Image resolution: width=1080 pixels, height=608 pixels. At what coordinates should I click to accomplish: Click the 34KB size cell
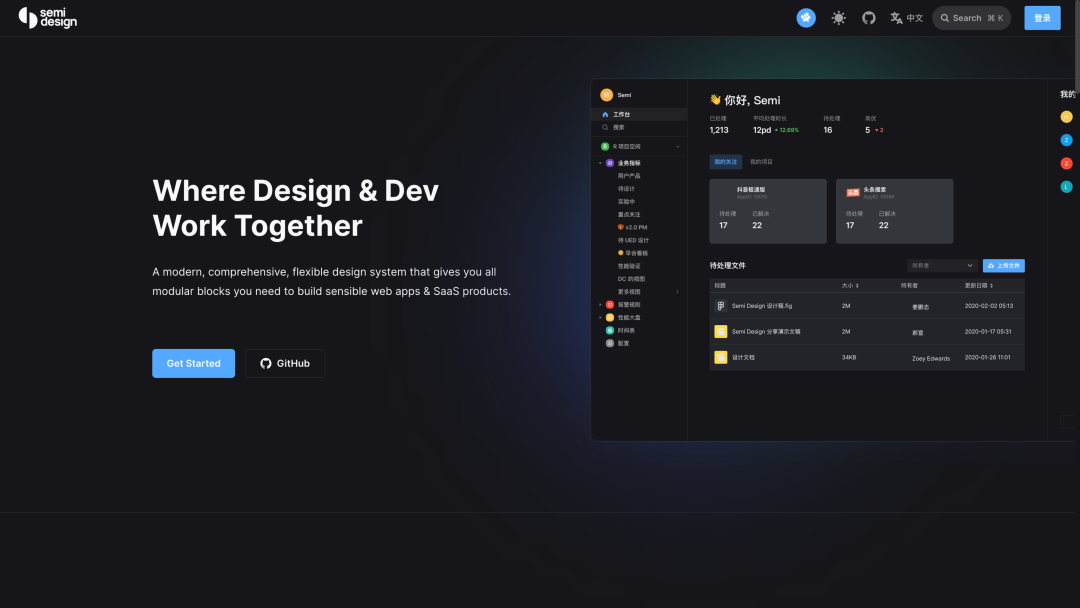point(849,357)
